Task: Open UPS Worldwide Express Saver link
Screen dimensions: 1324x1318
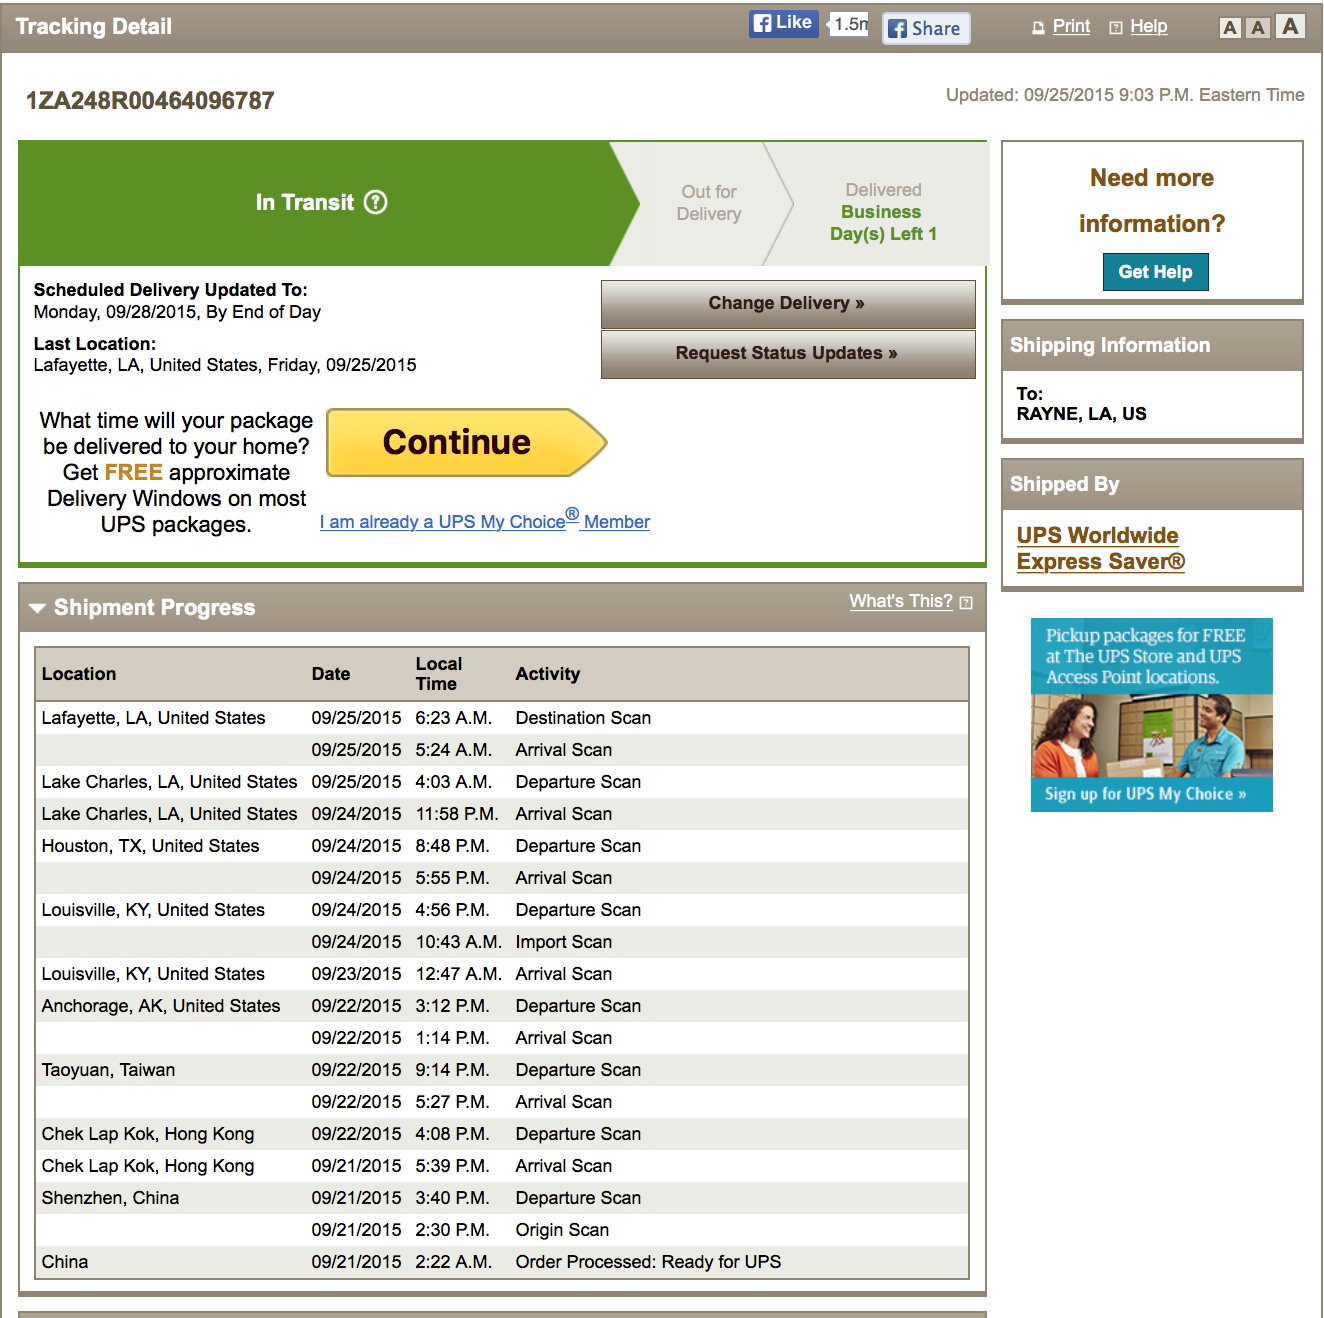Action: point(1100,548)
